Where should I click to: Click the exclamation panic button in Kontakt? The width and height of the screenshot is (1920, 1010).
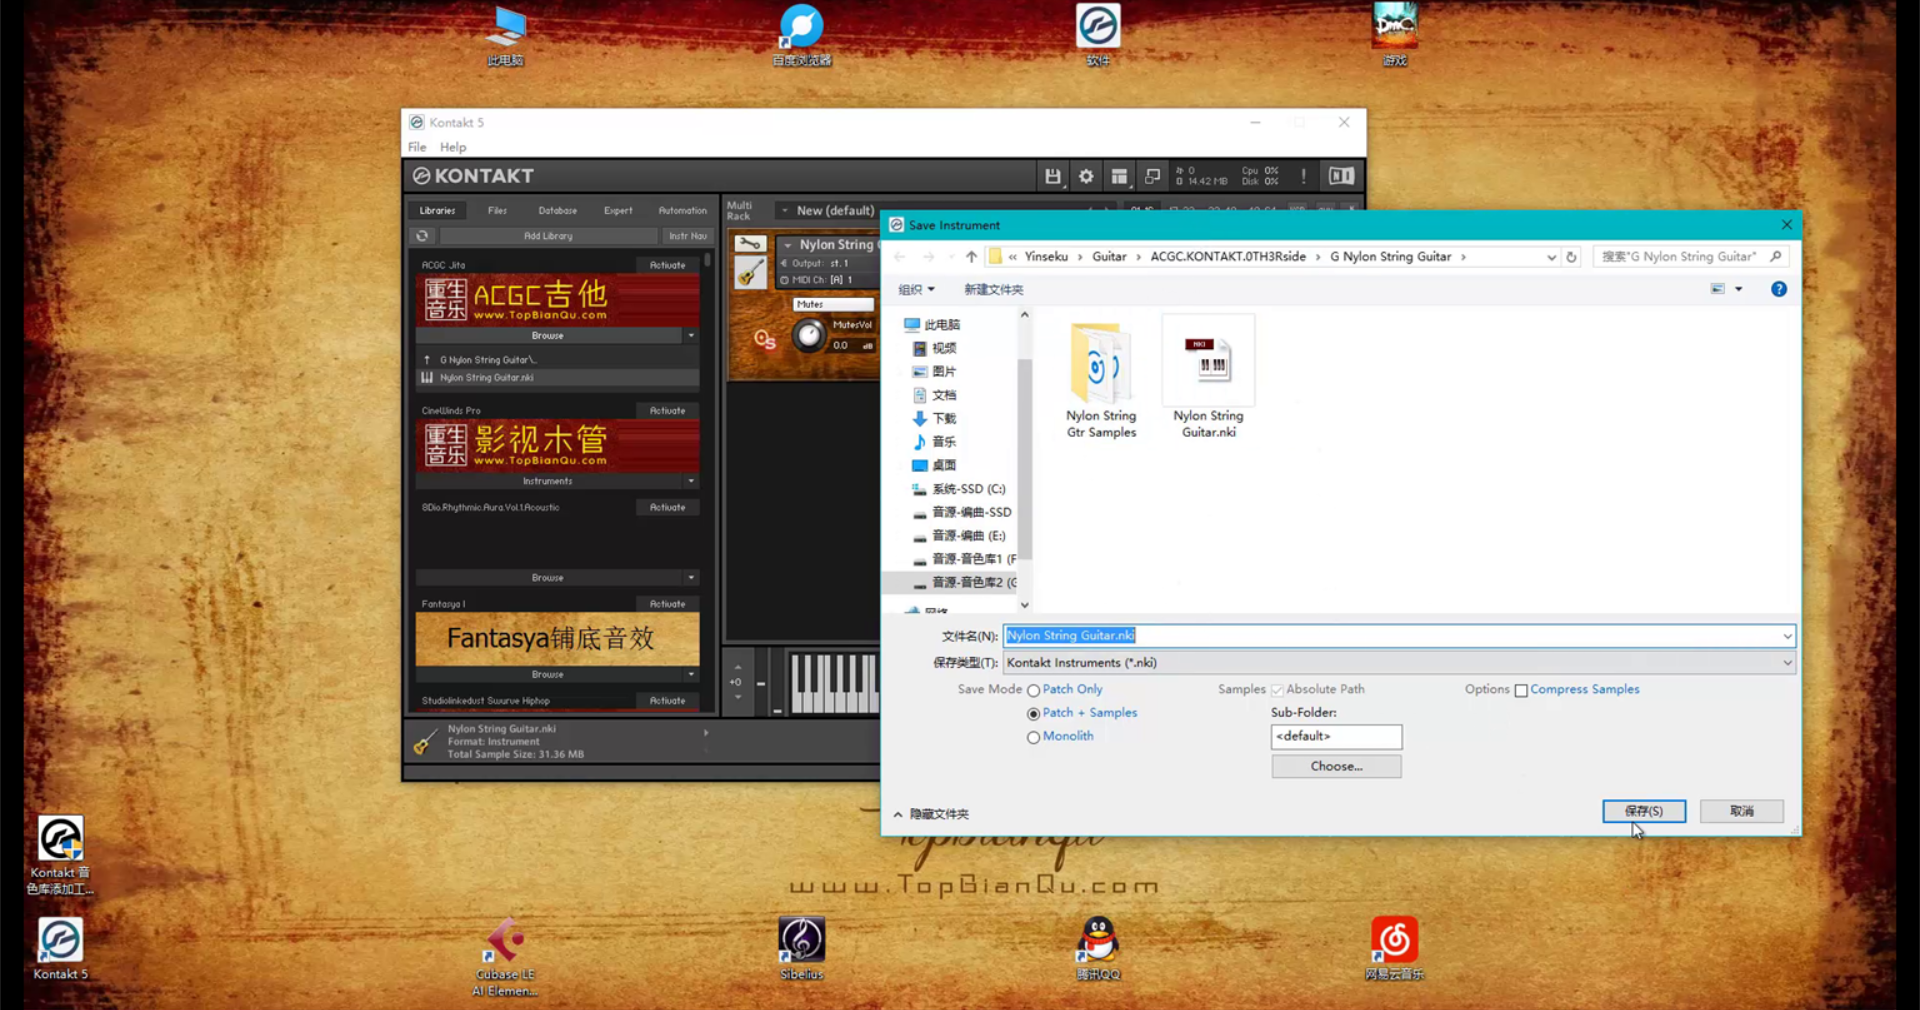click(1303, 177)
